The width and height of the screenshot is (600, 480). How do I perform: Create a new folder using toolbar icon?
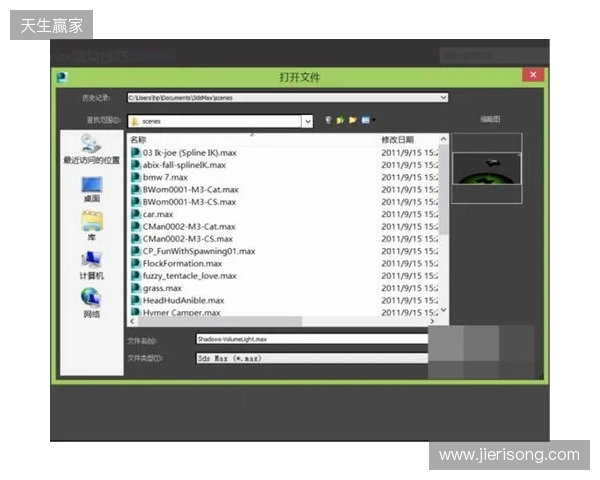point(353,120)
